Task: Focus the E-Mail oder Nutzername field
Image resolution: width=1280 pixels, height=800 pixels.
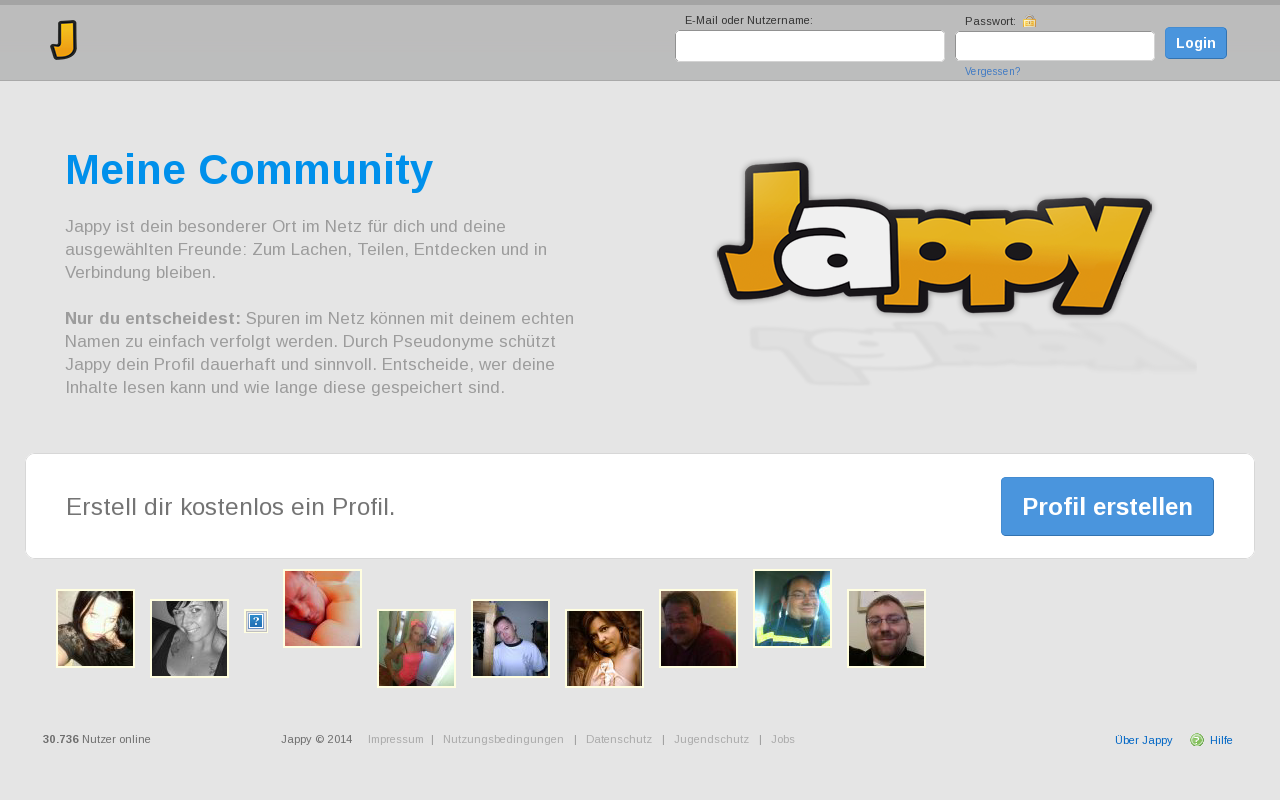Action: [810, 46]
